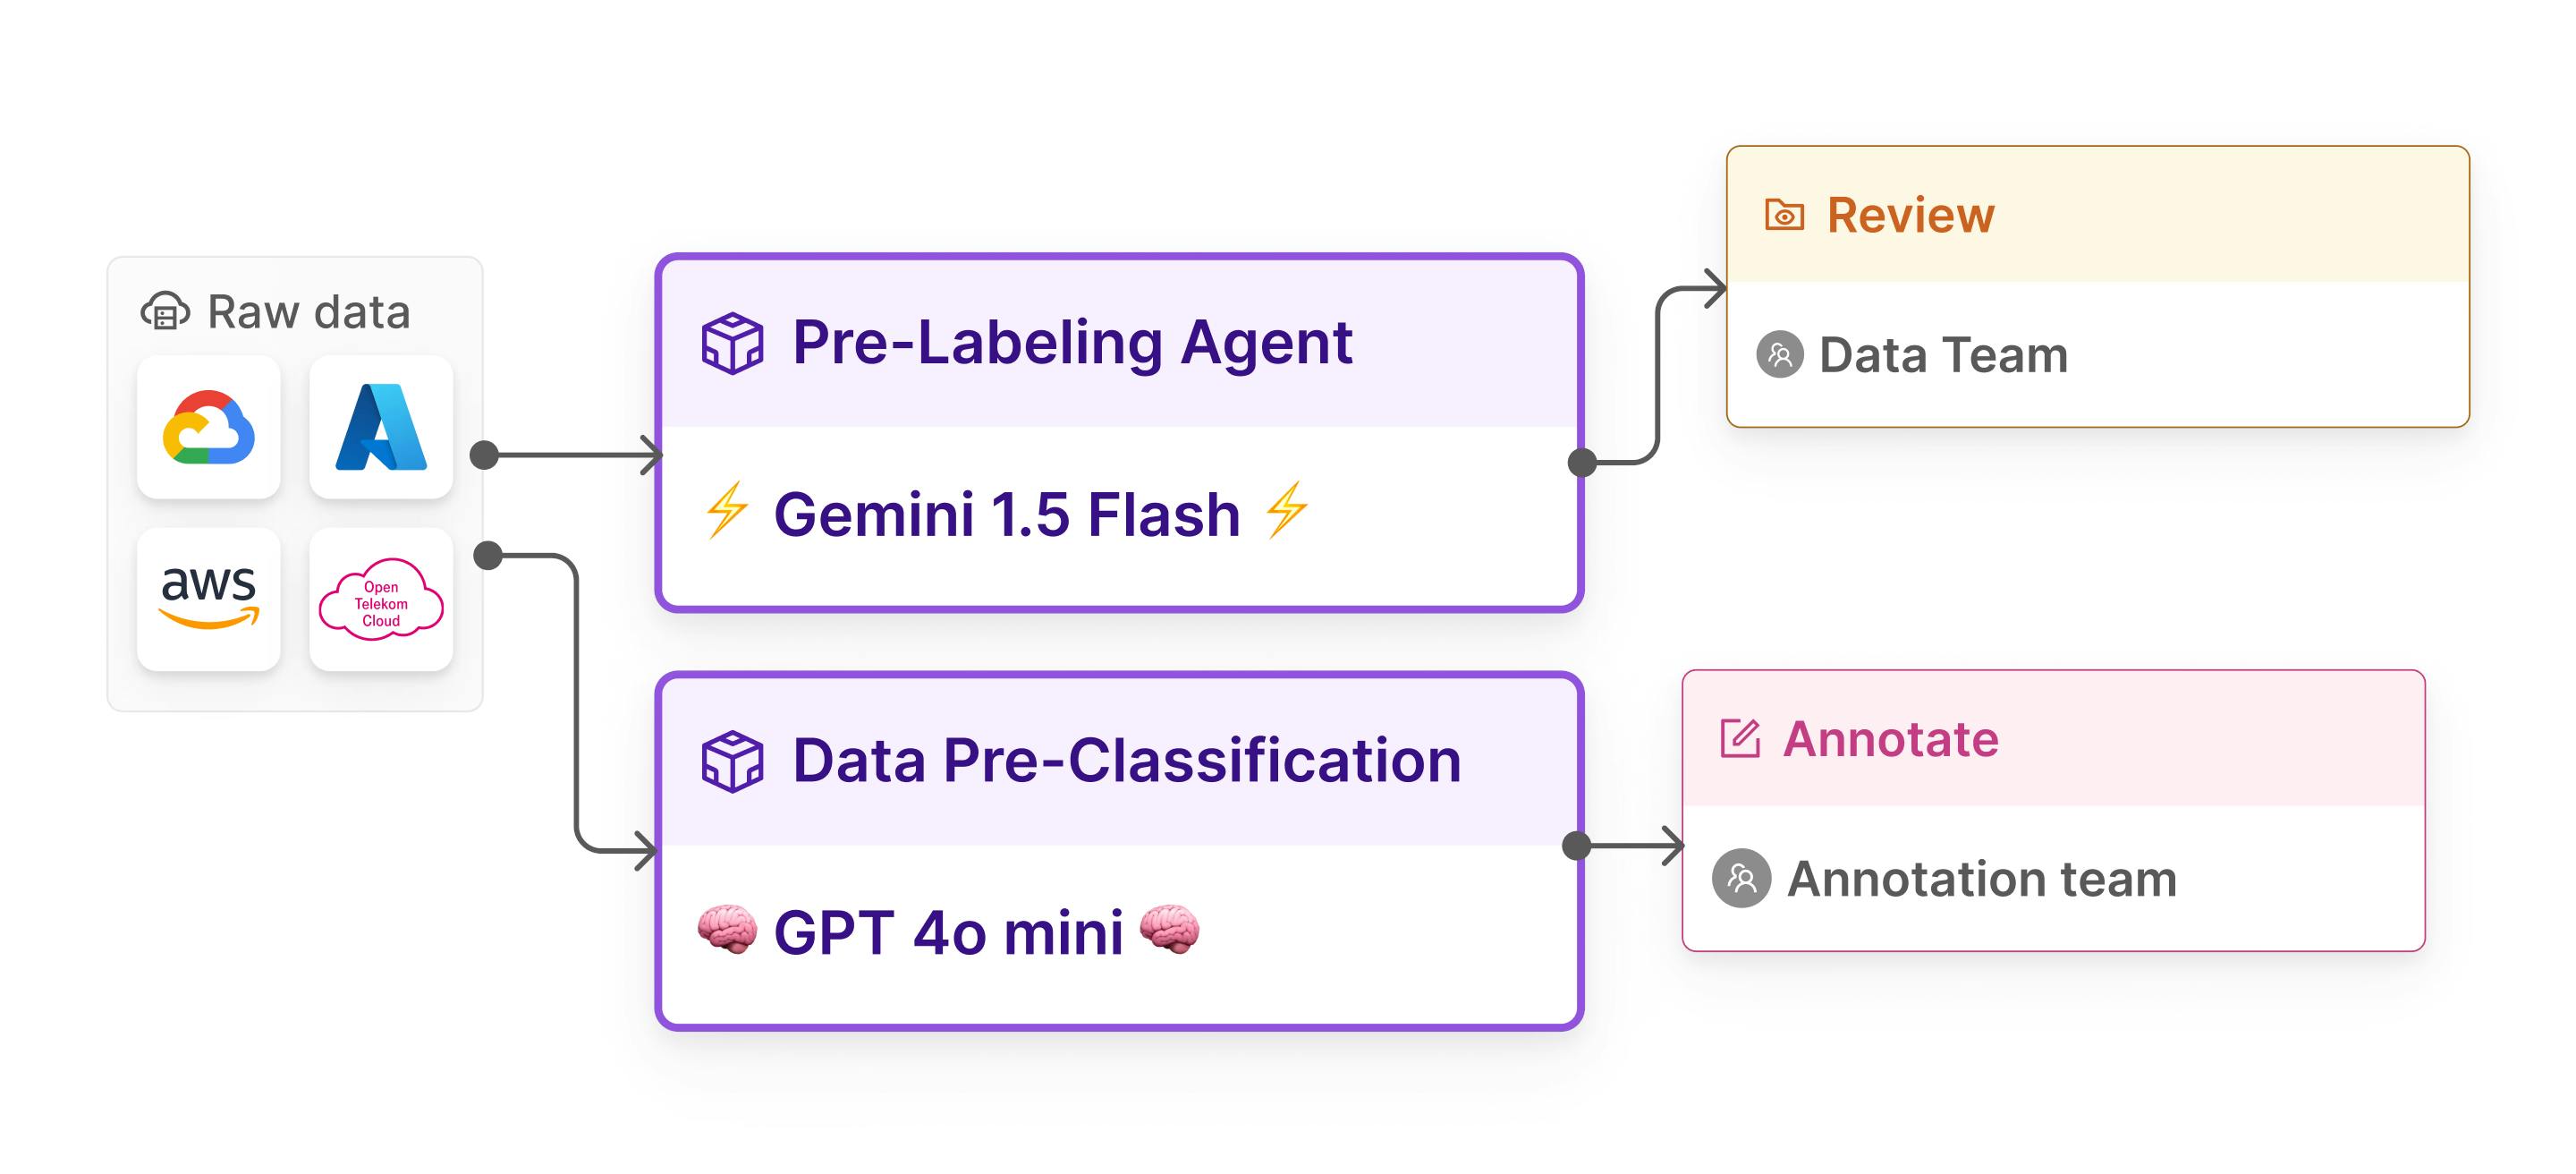Click the cube icon beside Pre-Labeling Agent

click(732, 343)
